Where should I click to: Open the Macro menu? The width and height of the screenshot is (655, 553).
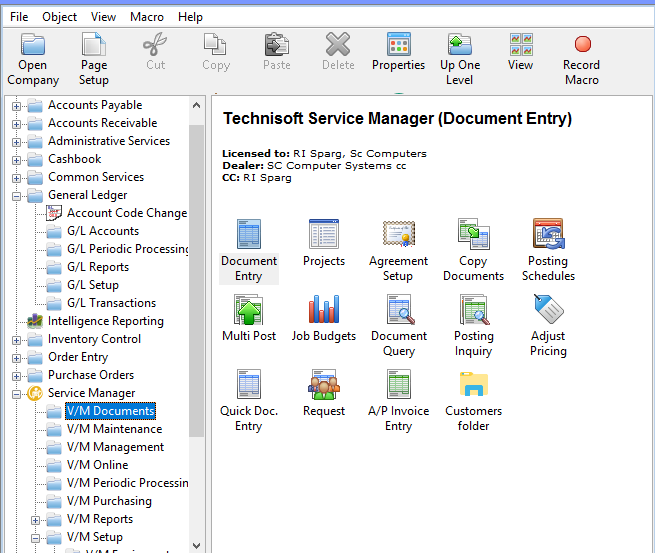146,17
